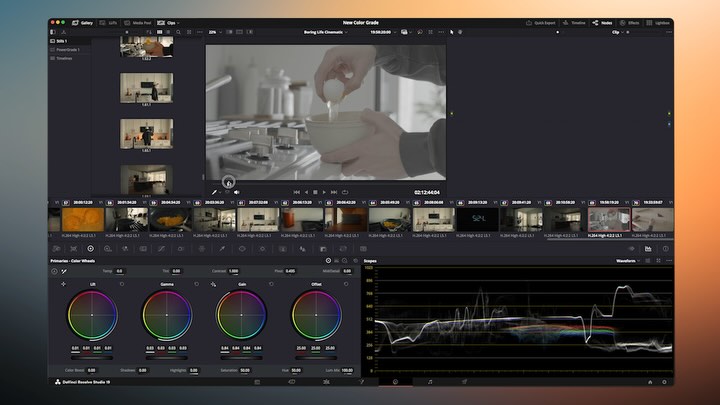Image resolution: width=720 pixels, height=405 pixels.
Task: Open the Gallery panel
Action: tap(82, 22)
